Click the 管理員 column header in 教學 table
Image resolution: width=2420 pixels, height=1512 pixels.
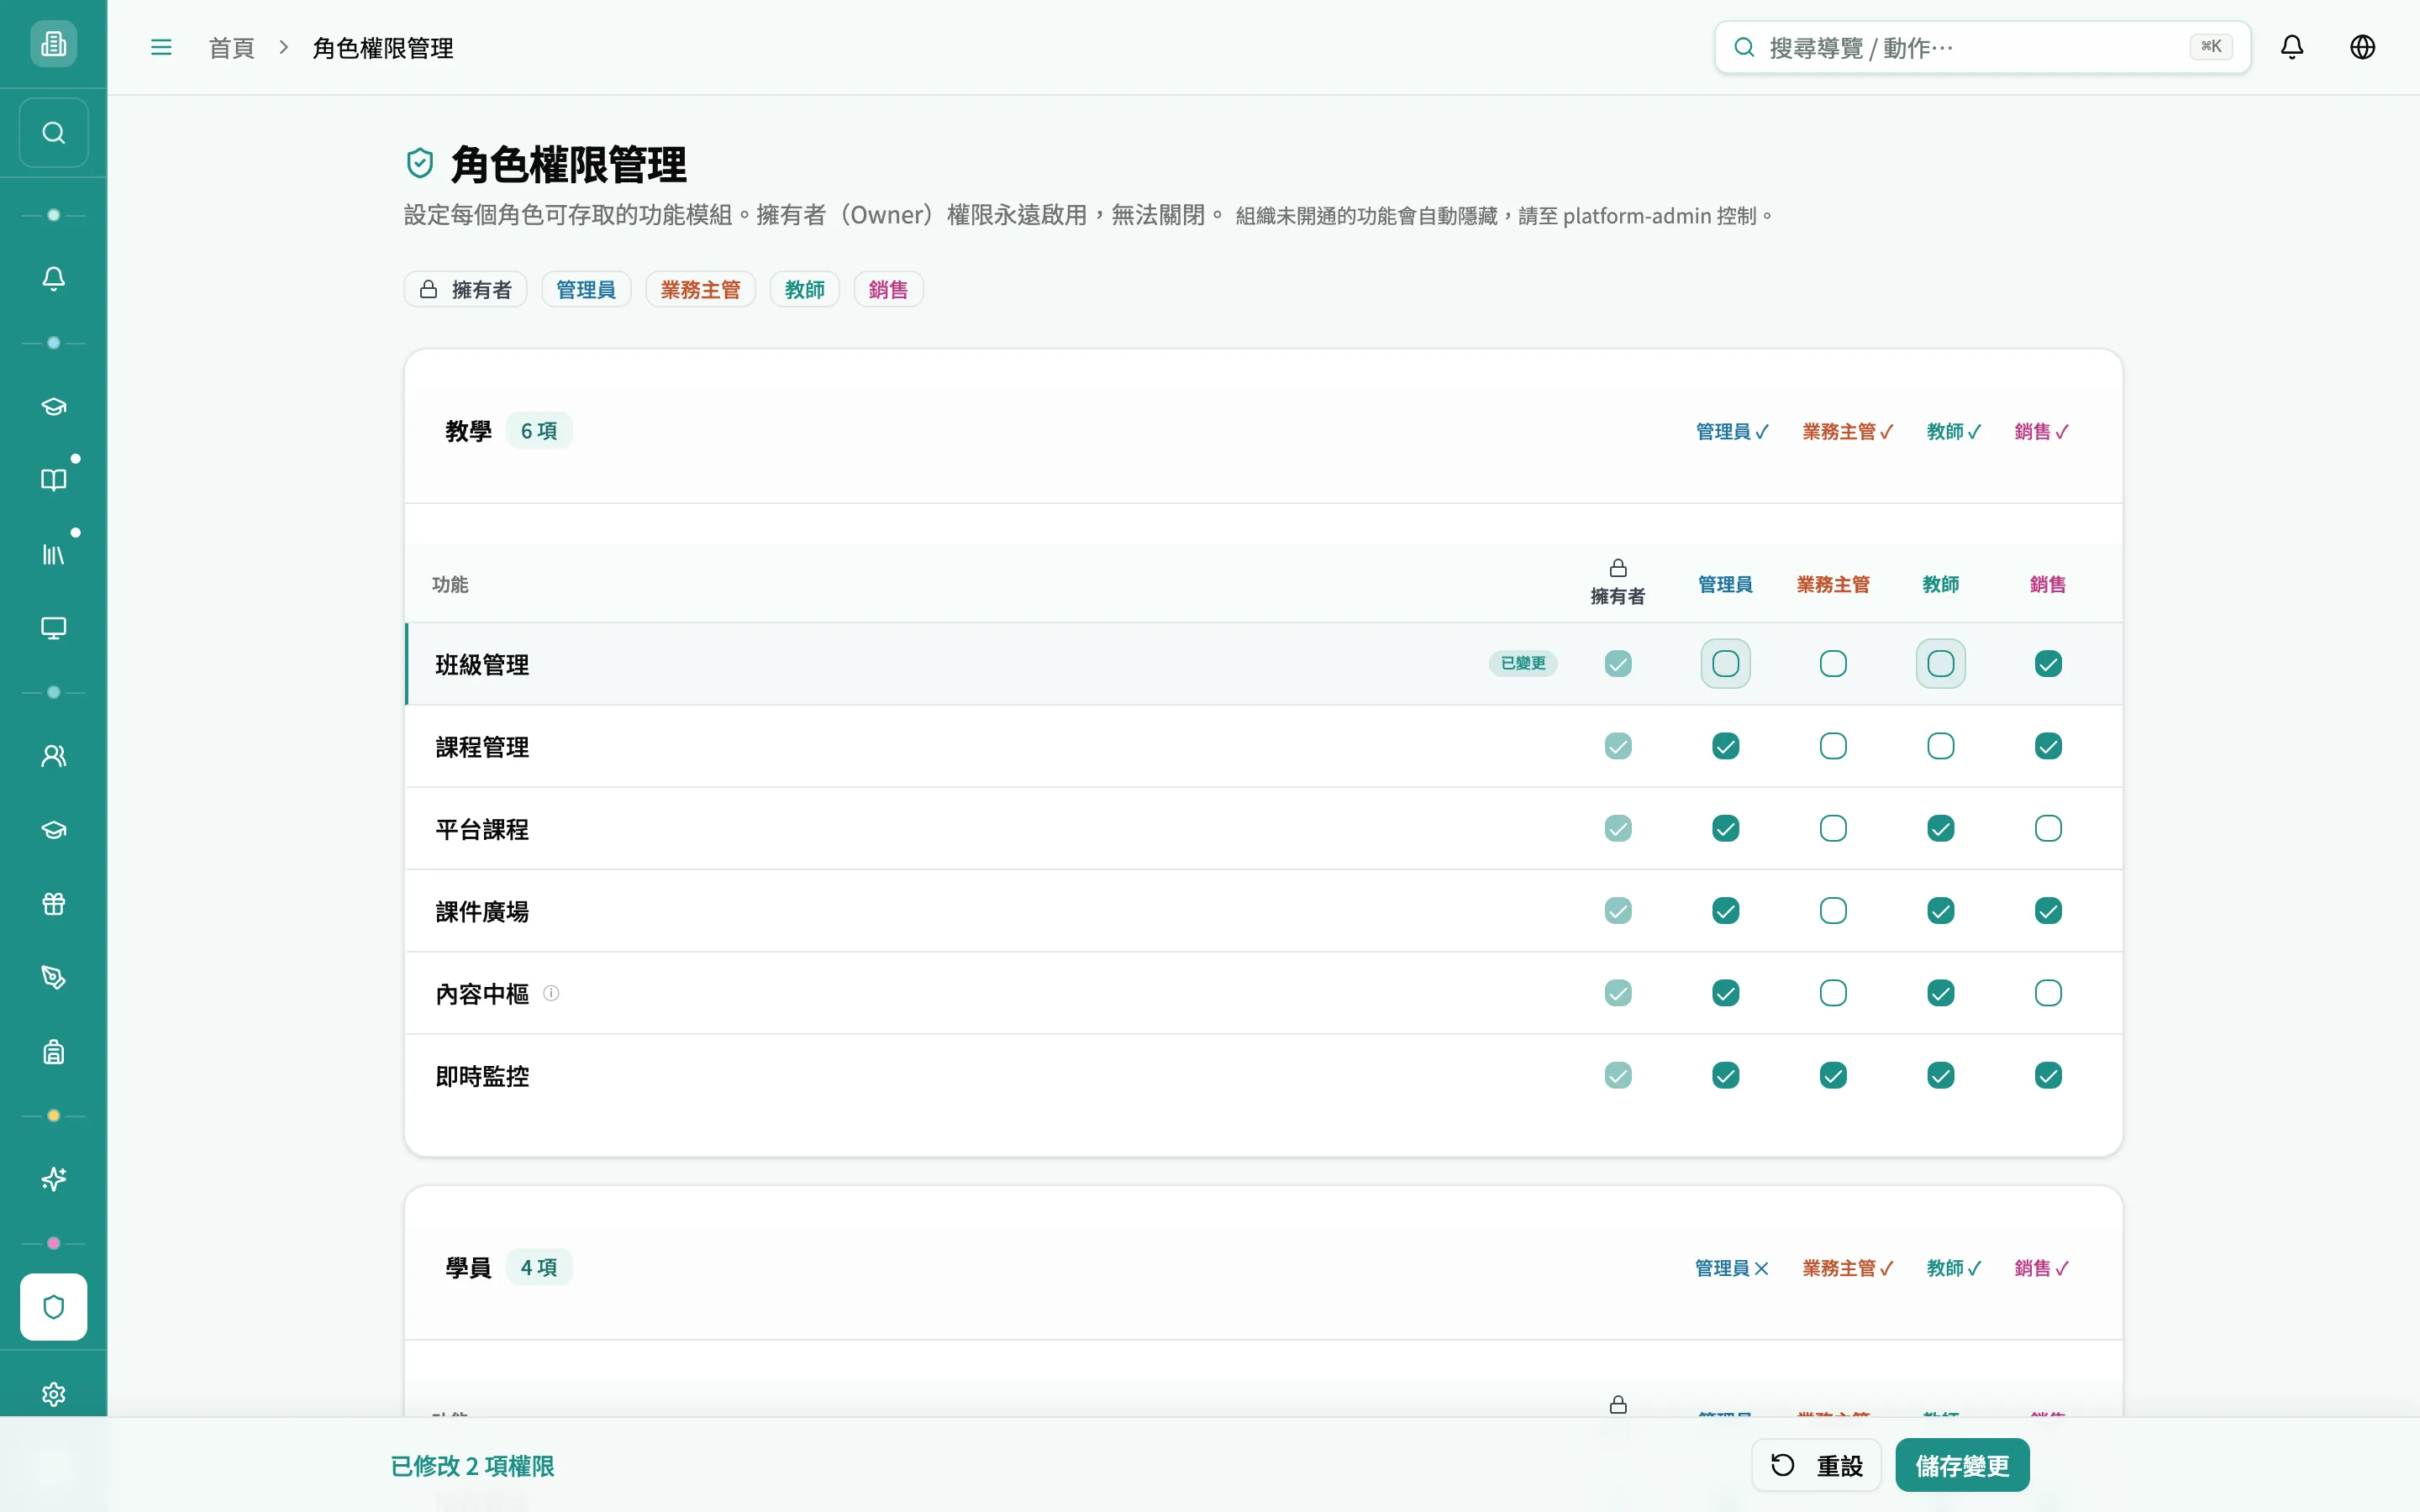pyautogui.click(x=1726, y=584)
